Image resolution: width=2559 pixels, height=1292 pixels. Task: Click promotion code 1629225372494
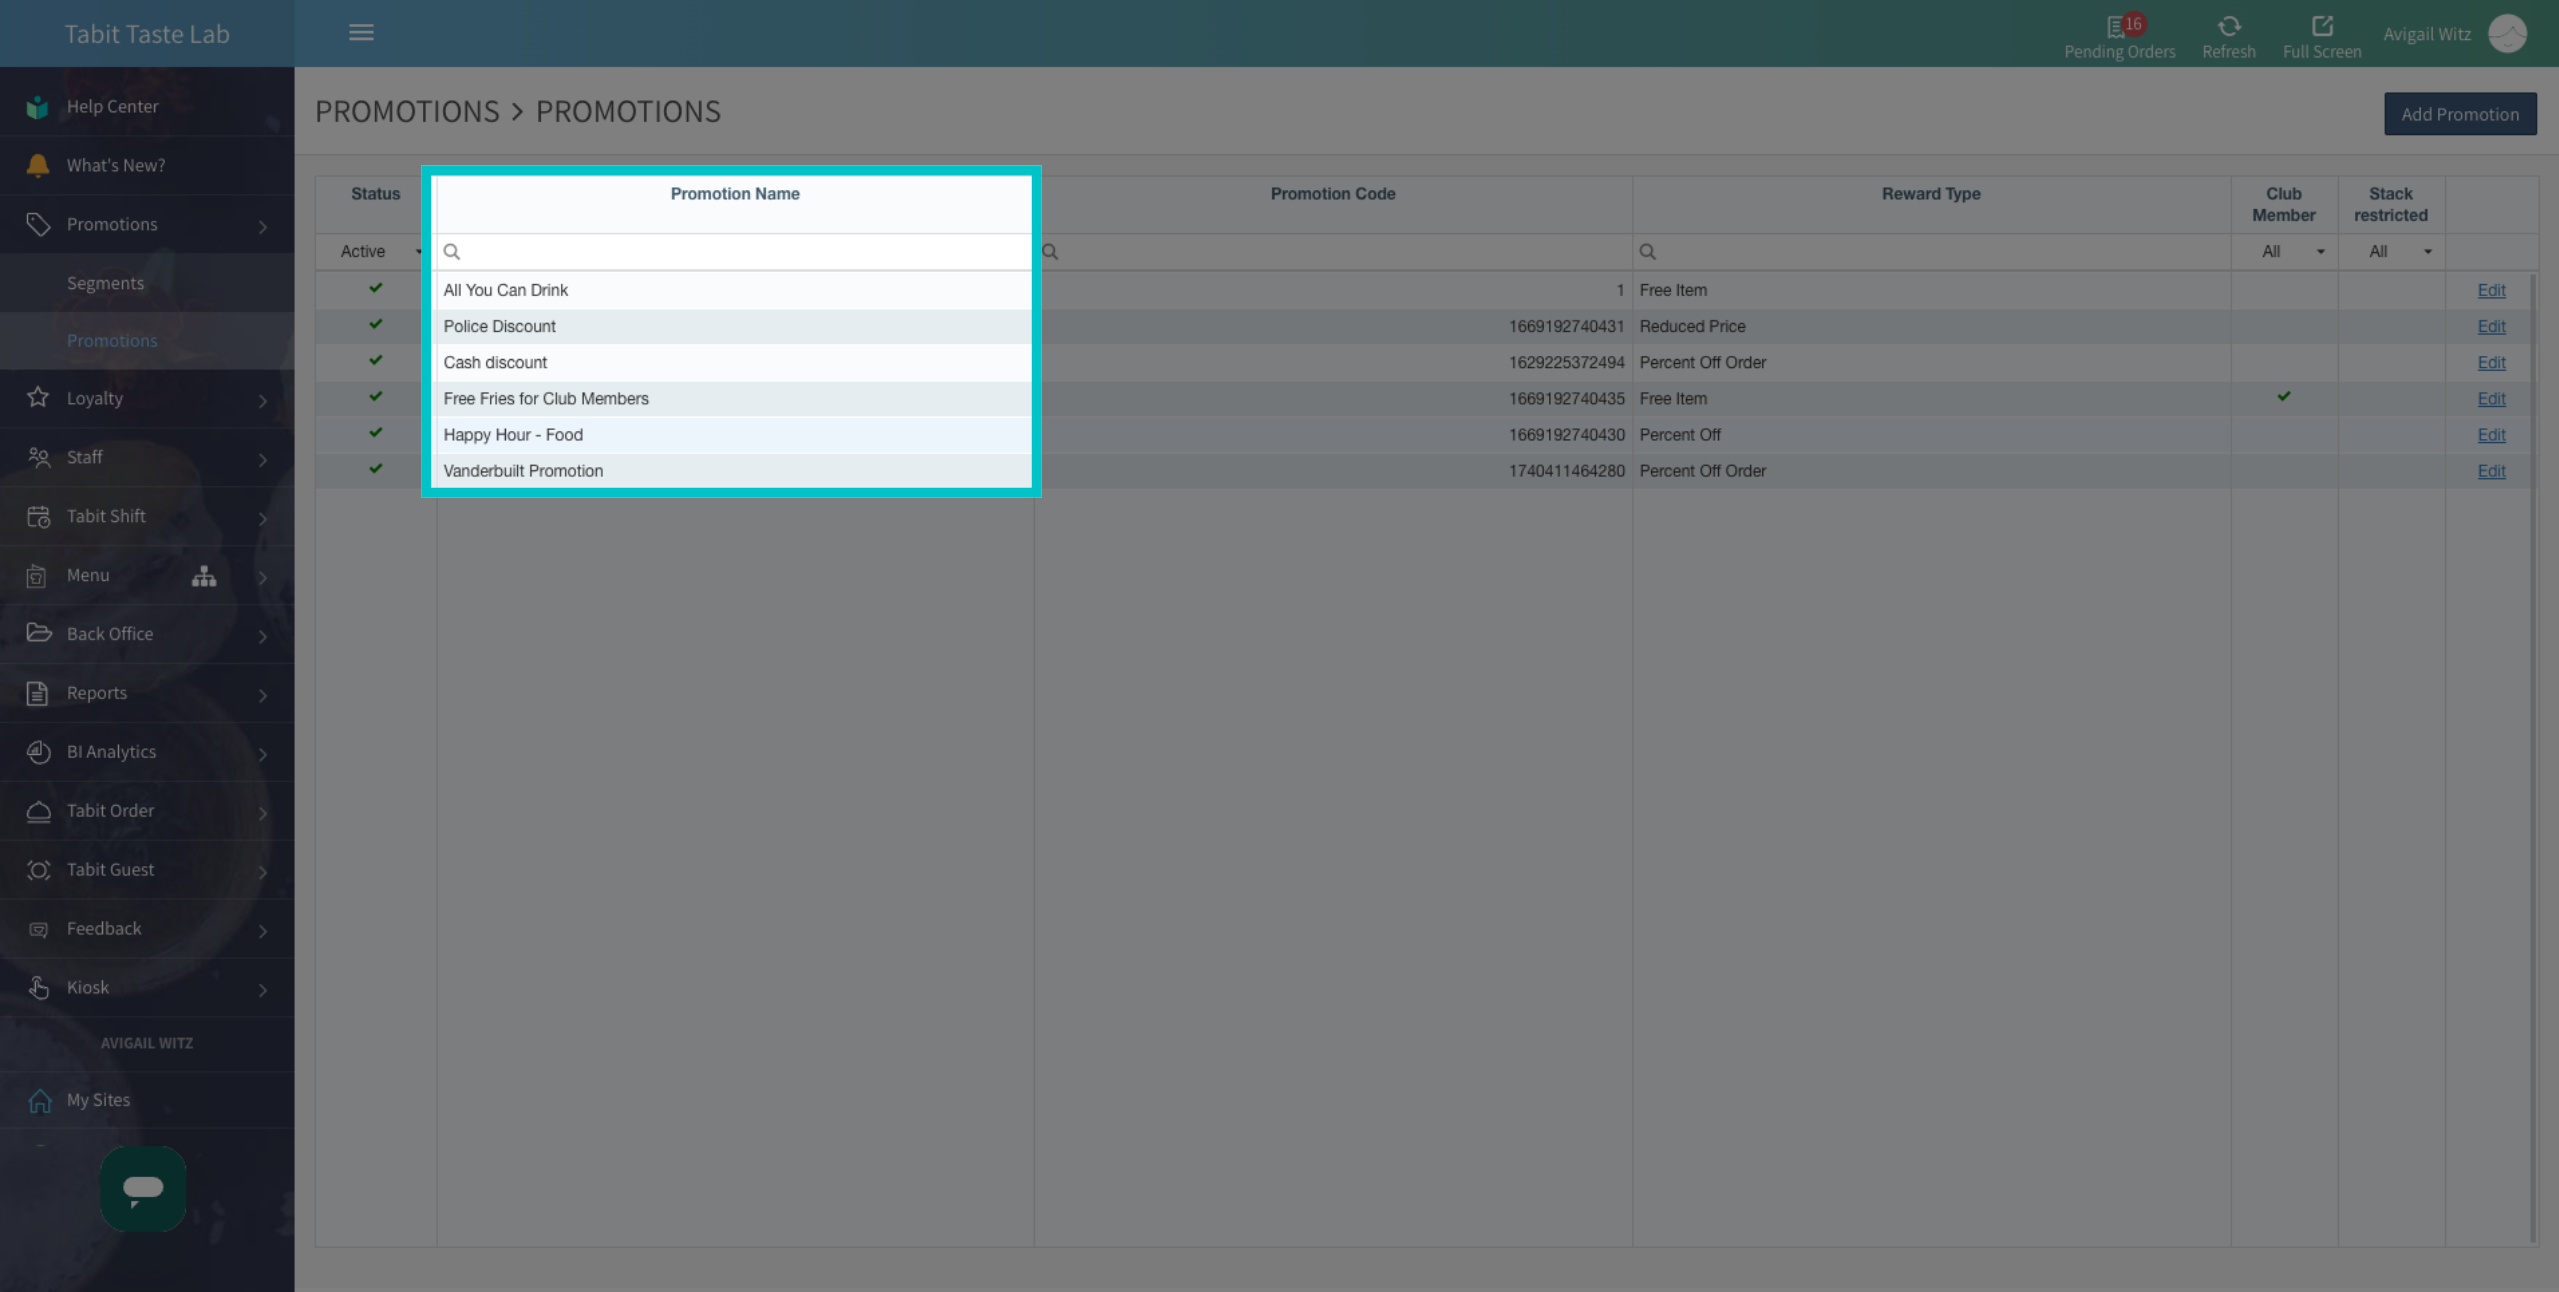[x=1566, y=362]
